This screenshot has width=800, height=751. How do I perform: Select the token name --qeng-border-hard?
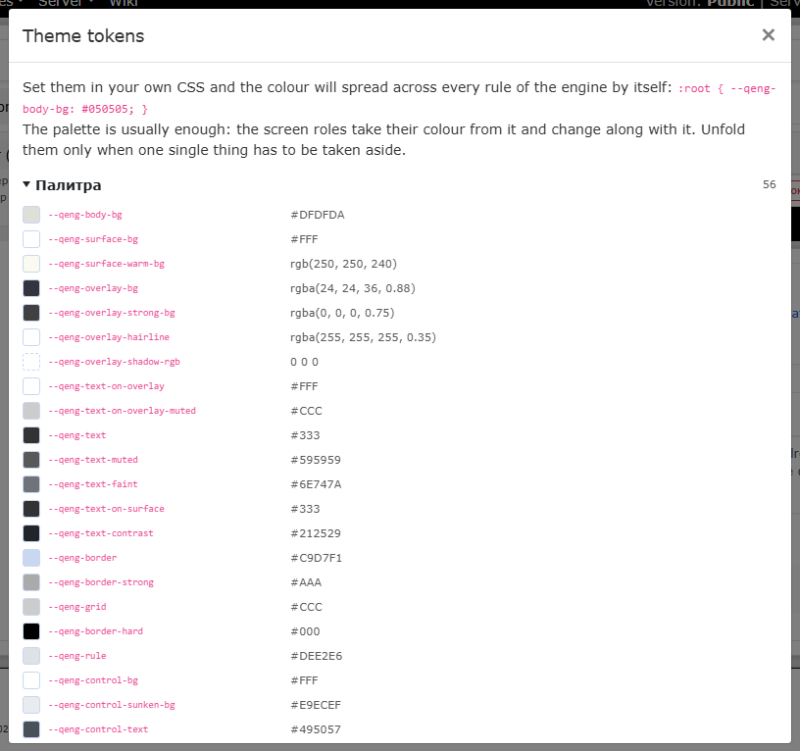click(96, 631)
